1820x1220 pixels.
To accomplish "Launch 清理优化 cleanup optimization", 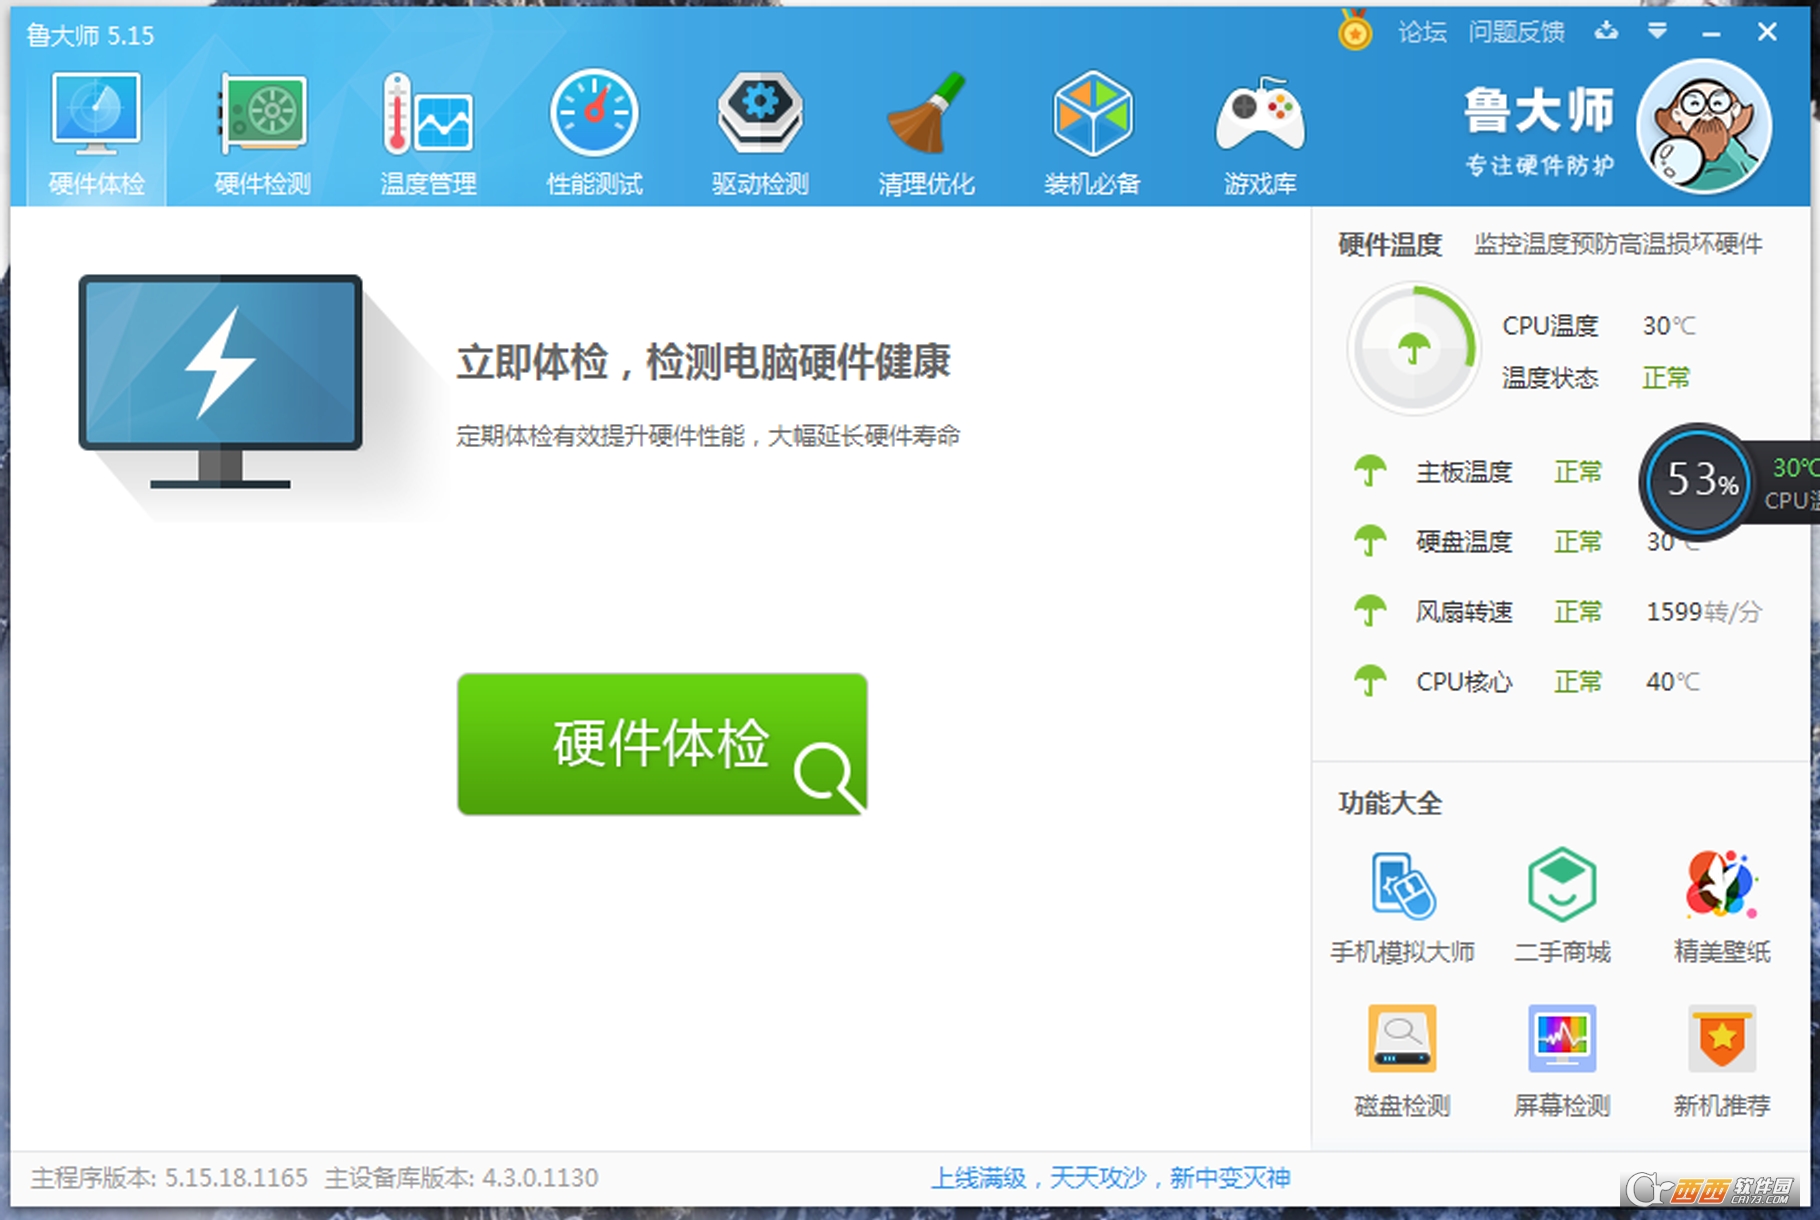I will (x=926, y=130).
